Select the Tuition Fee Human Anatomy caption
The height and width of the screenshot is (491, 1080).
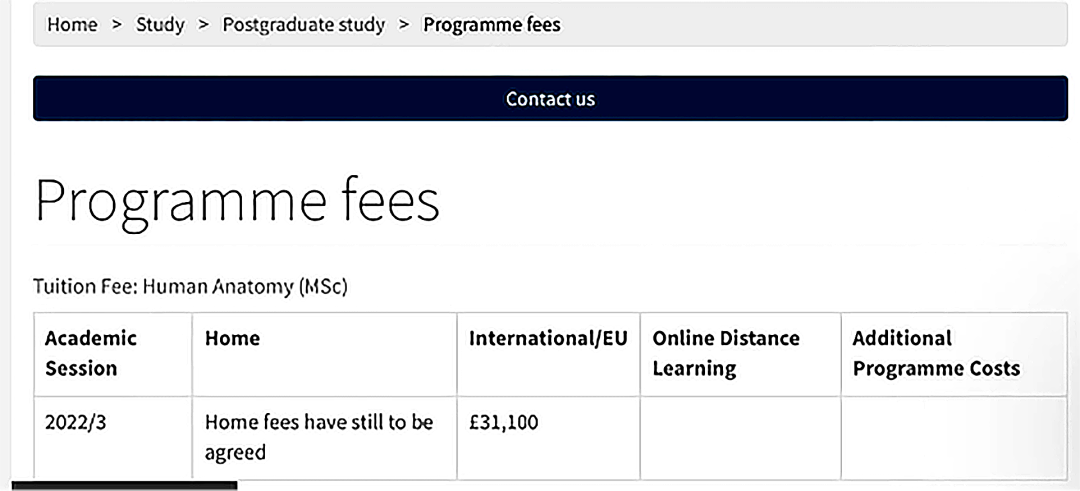tap(190, 286)
